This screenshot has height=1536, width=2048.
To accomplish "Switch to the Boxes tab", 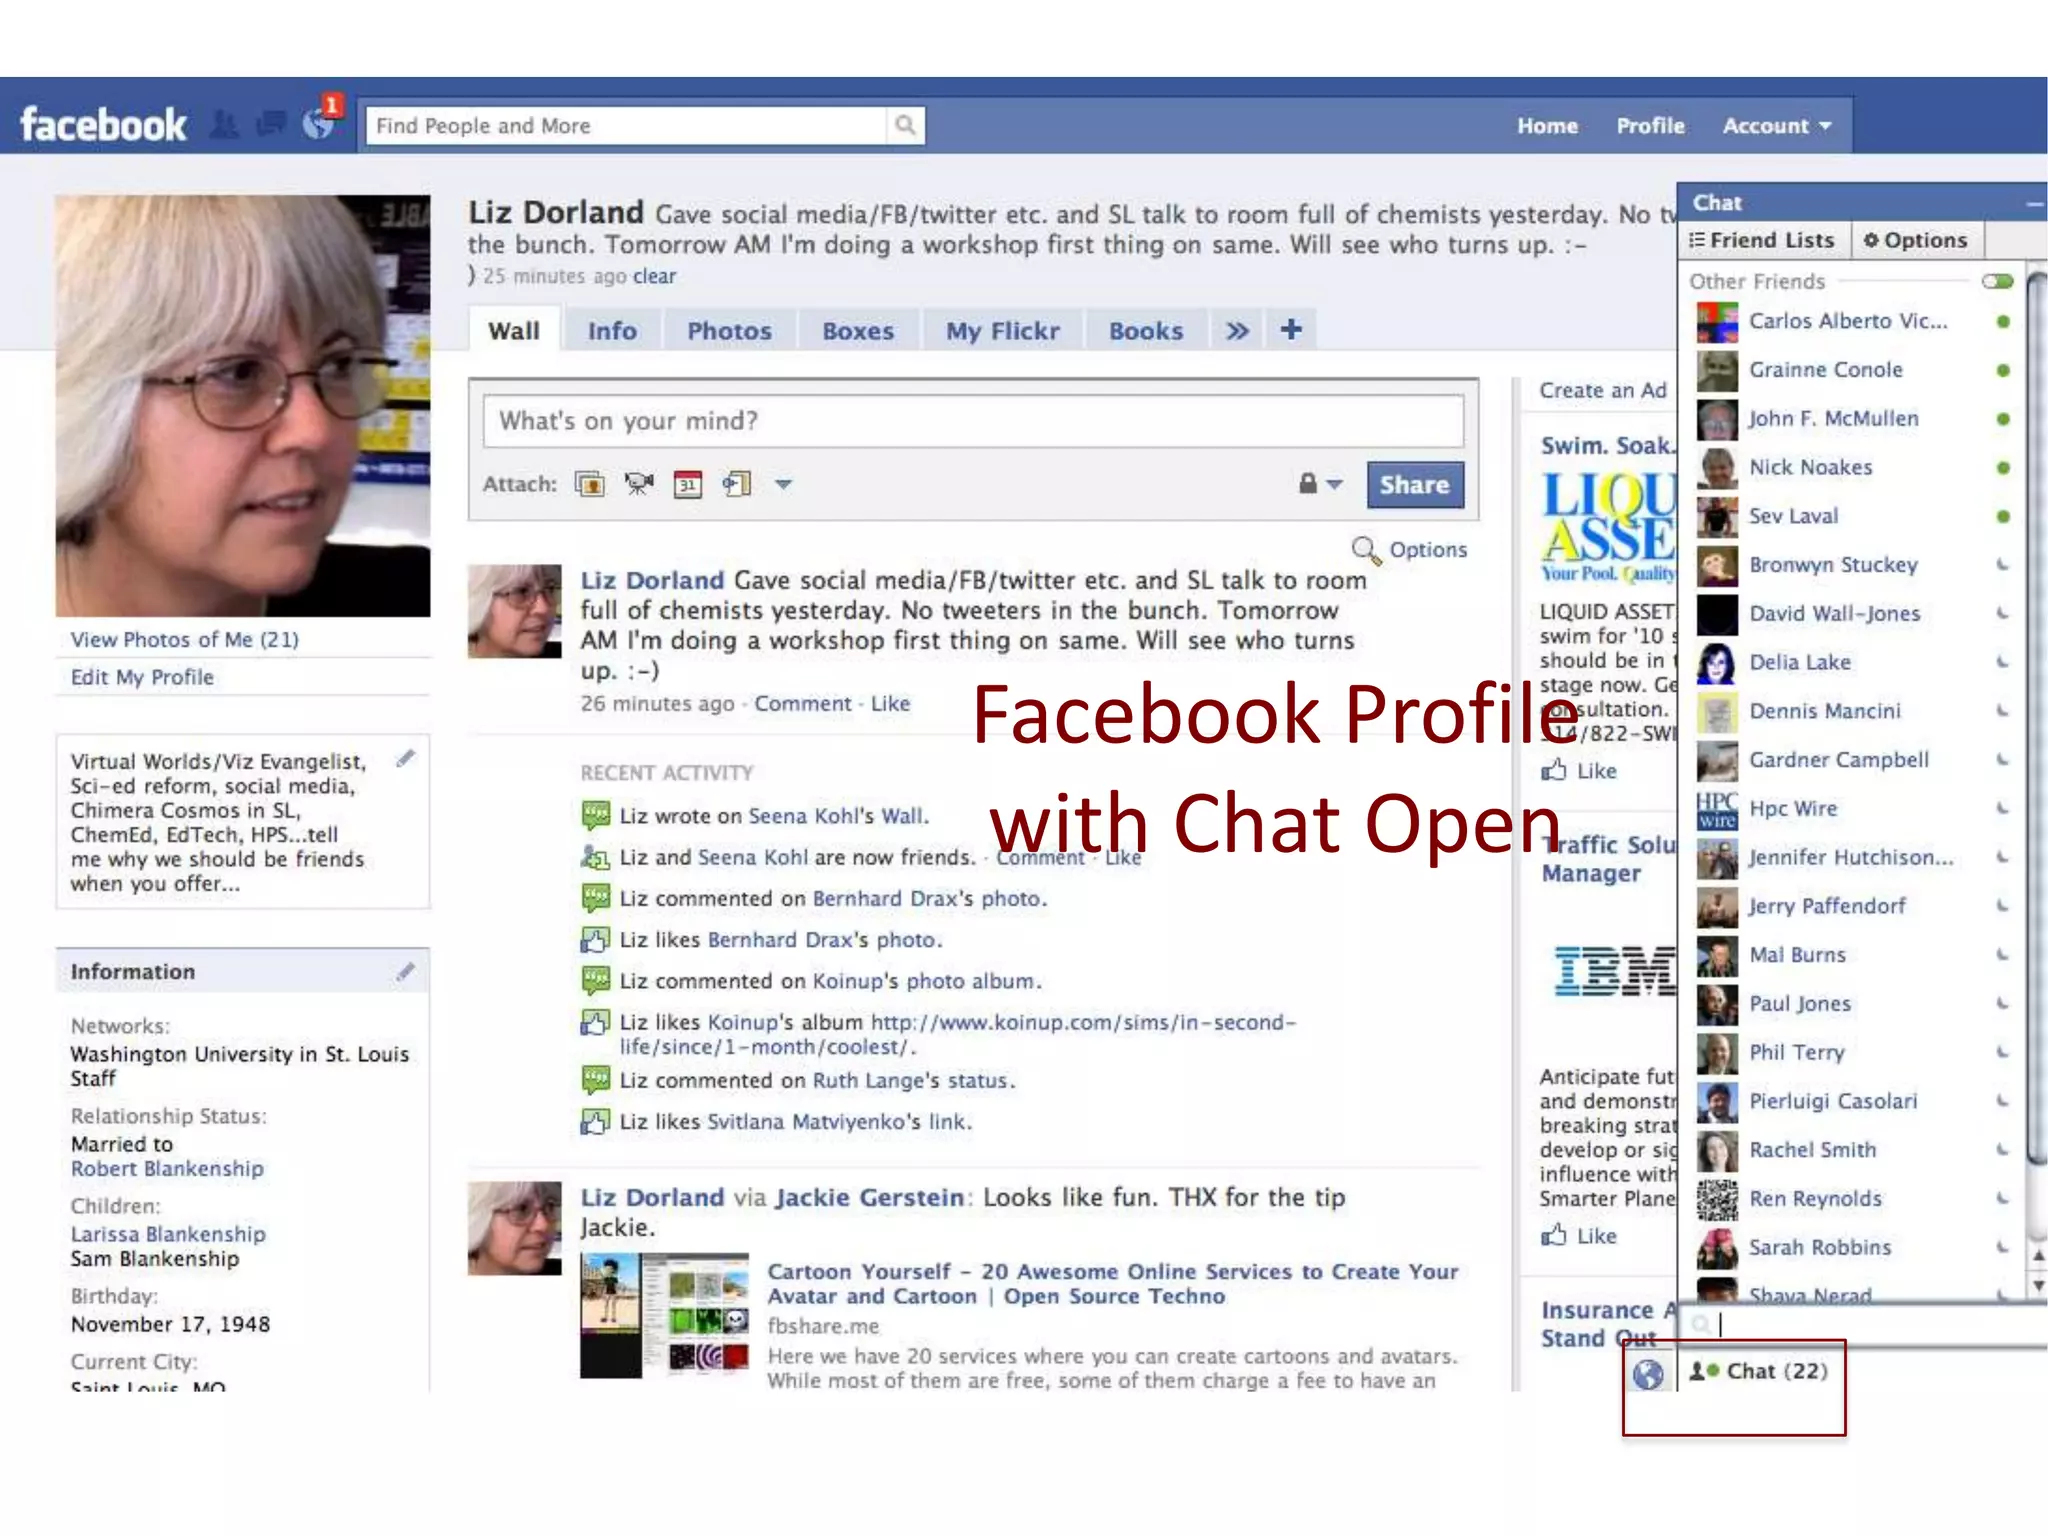I will point(858,330).
